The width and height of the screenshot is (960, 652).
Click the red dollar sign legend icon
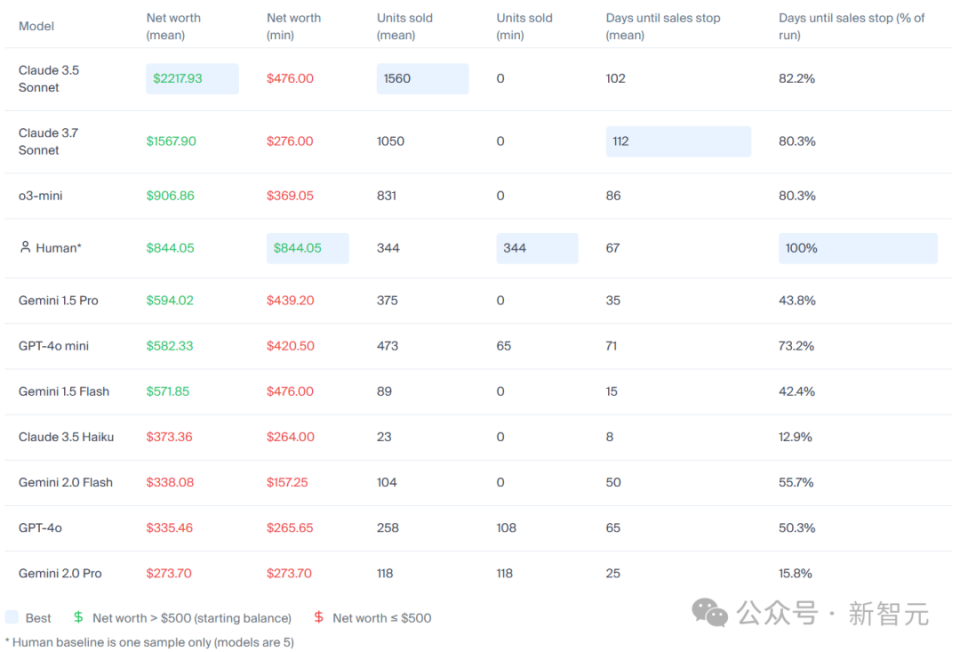pyautogui.click(x=318, y=617)
